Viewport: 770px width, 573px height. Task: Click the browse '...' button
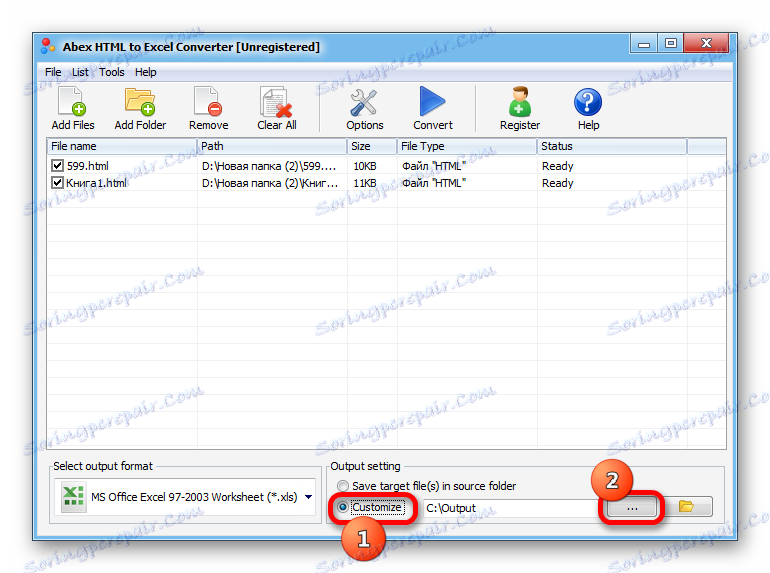[632, 507]
